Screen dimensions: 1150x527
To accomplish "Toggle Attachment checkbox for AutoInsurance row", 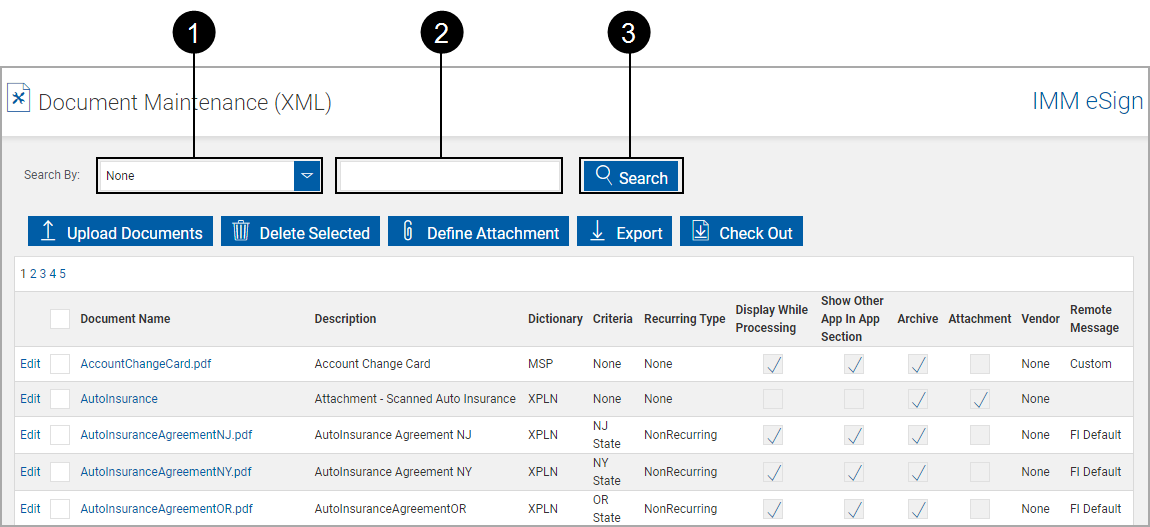I will (979, 399).
